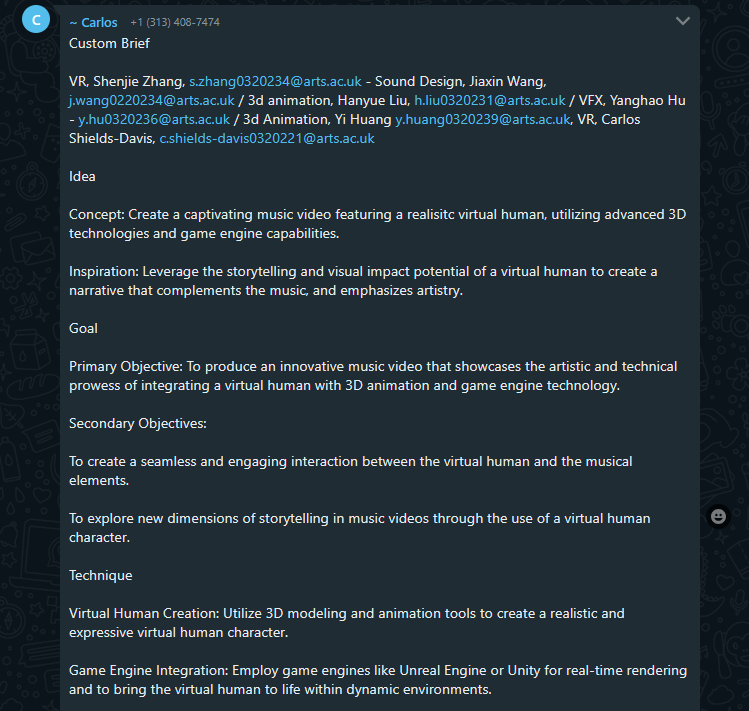
Task: Open the message options chevron menu
Action: (x=683, y=21)
